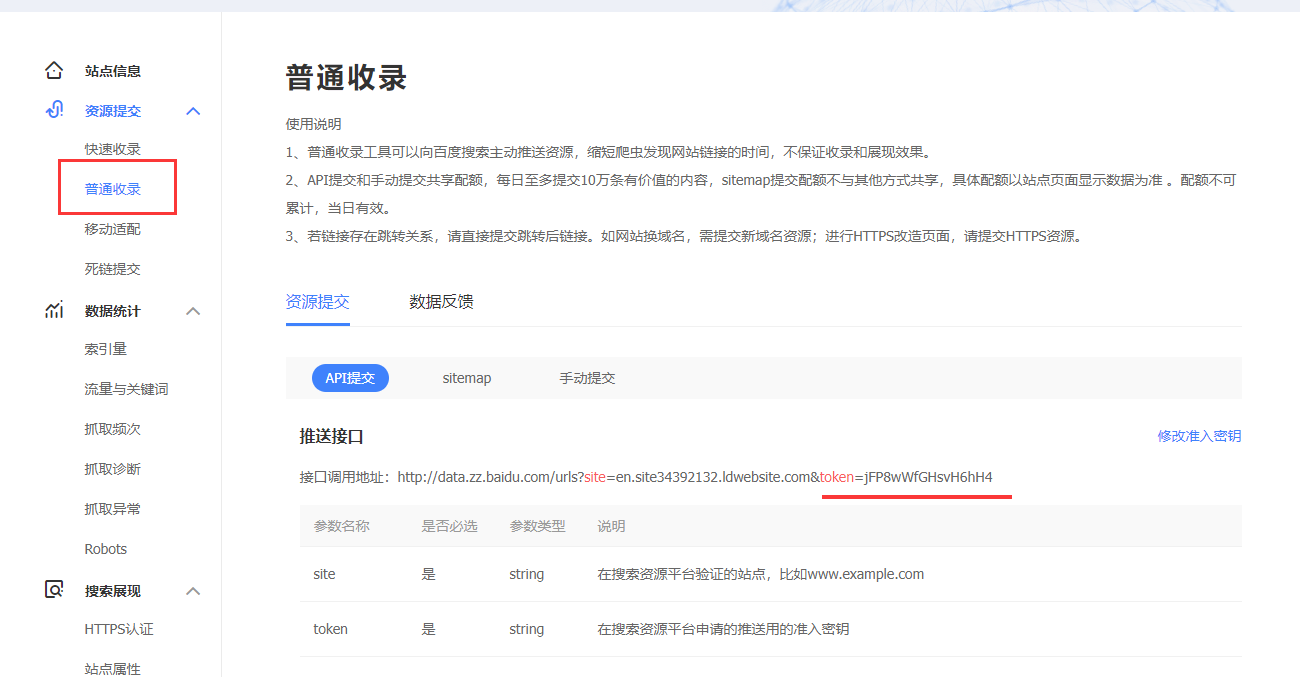Screen dimensions: 1300x677
Task: Click the magnifier icon beside 搜索展现
Action: pos(54,590)
